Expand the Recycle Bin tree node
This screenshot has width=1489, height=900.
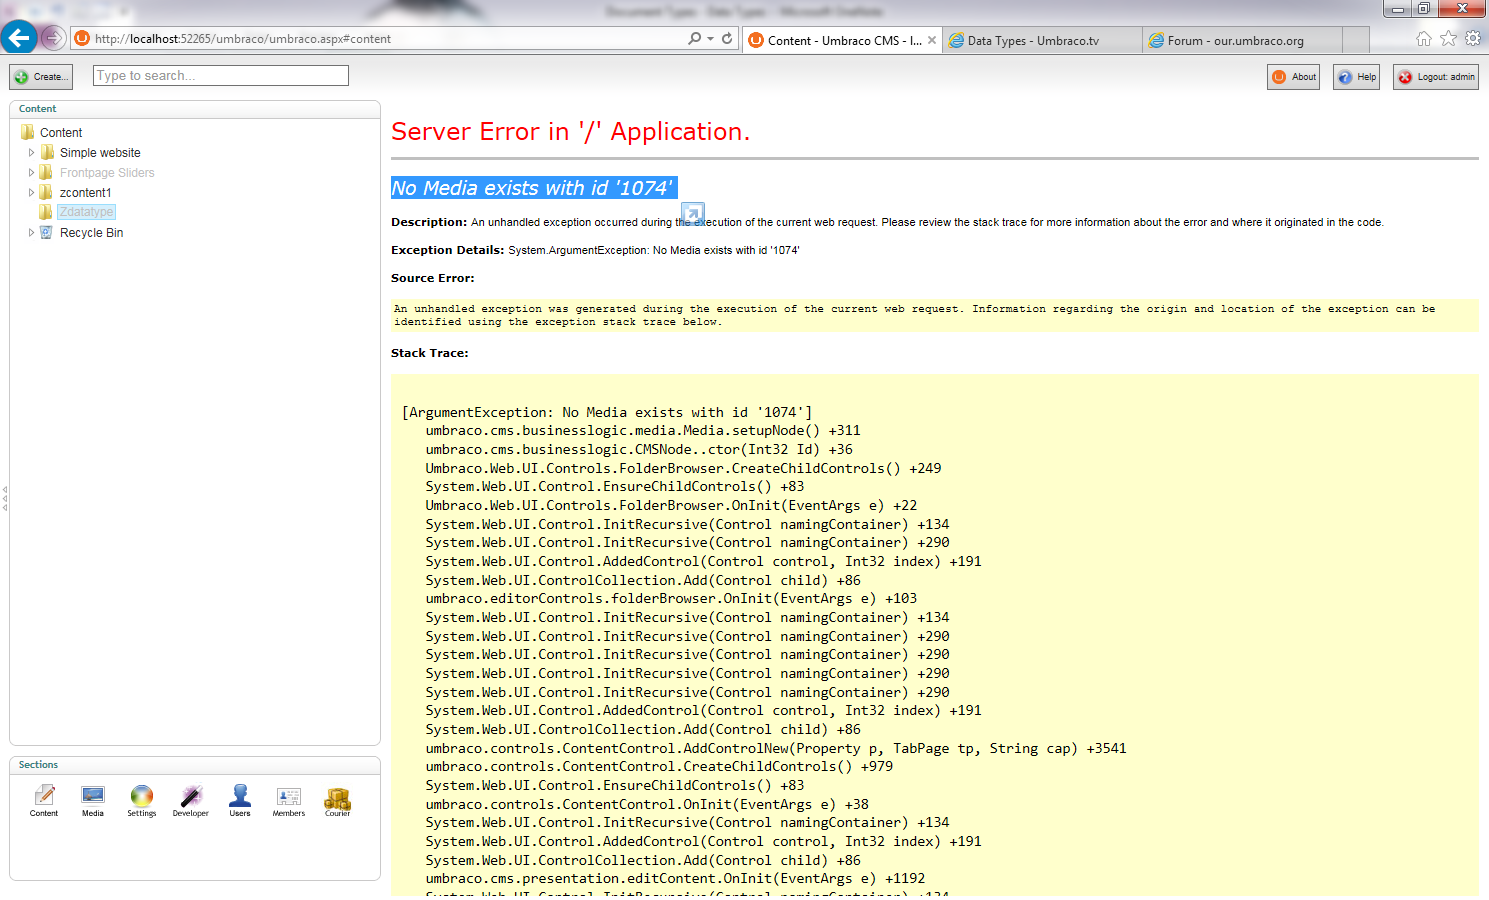tap(31, 233)
